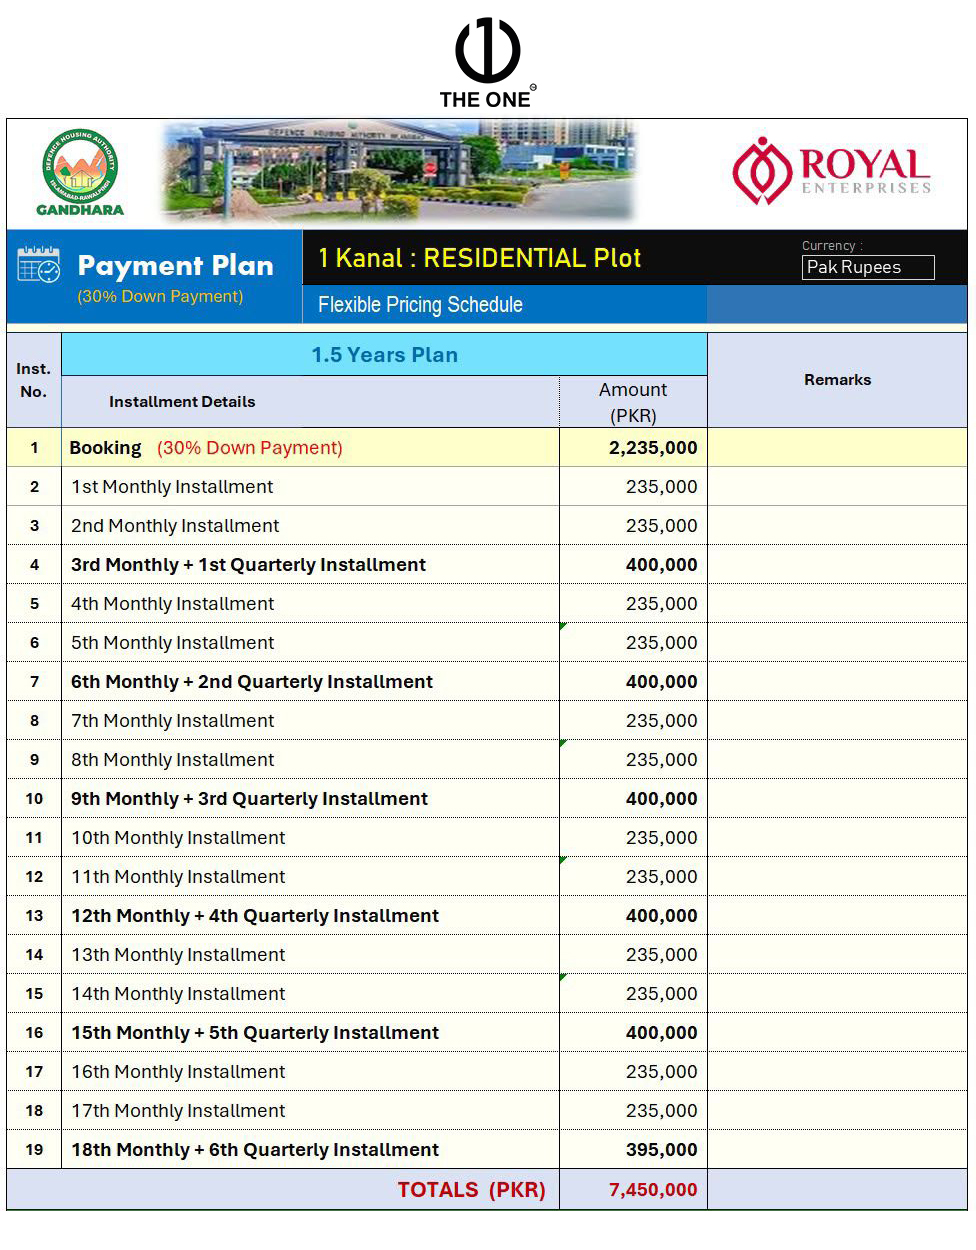
Task: Click 3rd Monthly + 1st Quarterly Installment
Action: point(248,565)
